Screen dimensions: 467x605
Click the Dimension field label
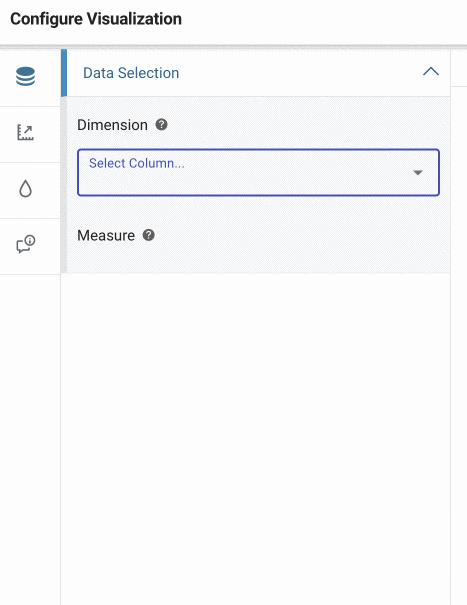(112, 125)
